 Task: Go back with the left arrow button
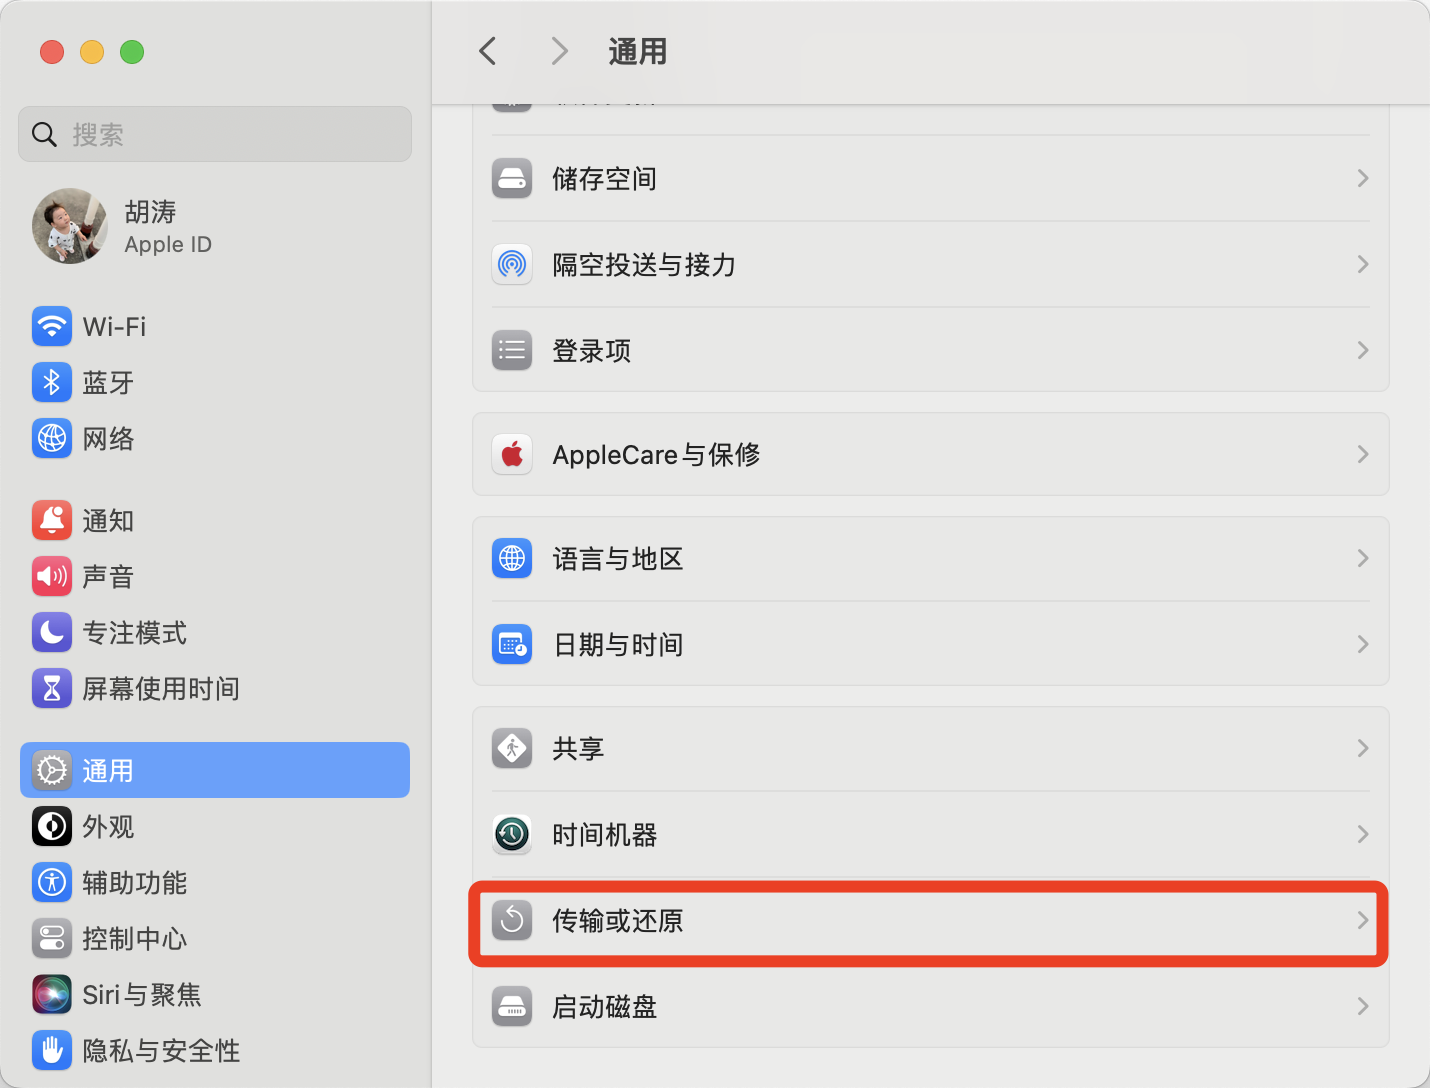[488, 51]
